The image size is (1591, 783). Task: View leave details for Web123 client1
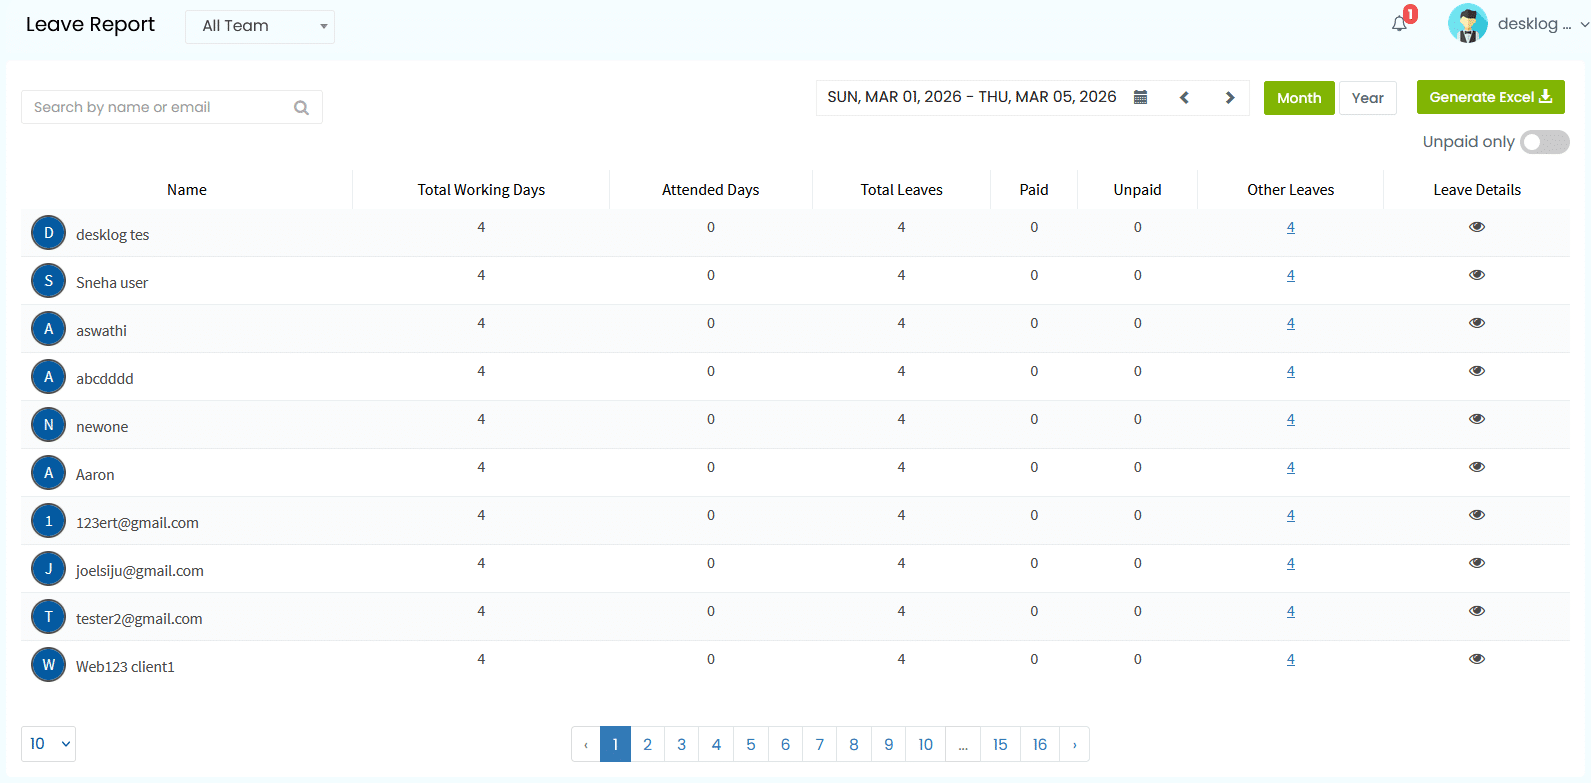pyautogui.click(x=1477, y=659)
